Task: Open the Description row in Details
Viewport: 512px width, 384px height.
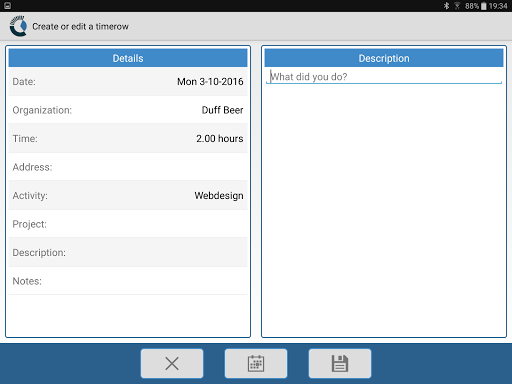Action: pyautogui.click(x=128, y=252)
